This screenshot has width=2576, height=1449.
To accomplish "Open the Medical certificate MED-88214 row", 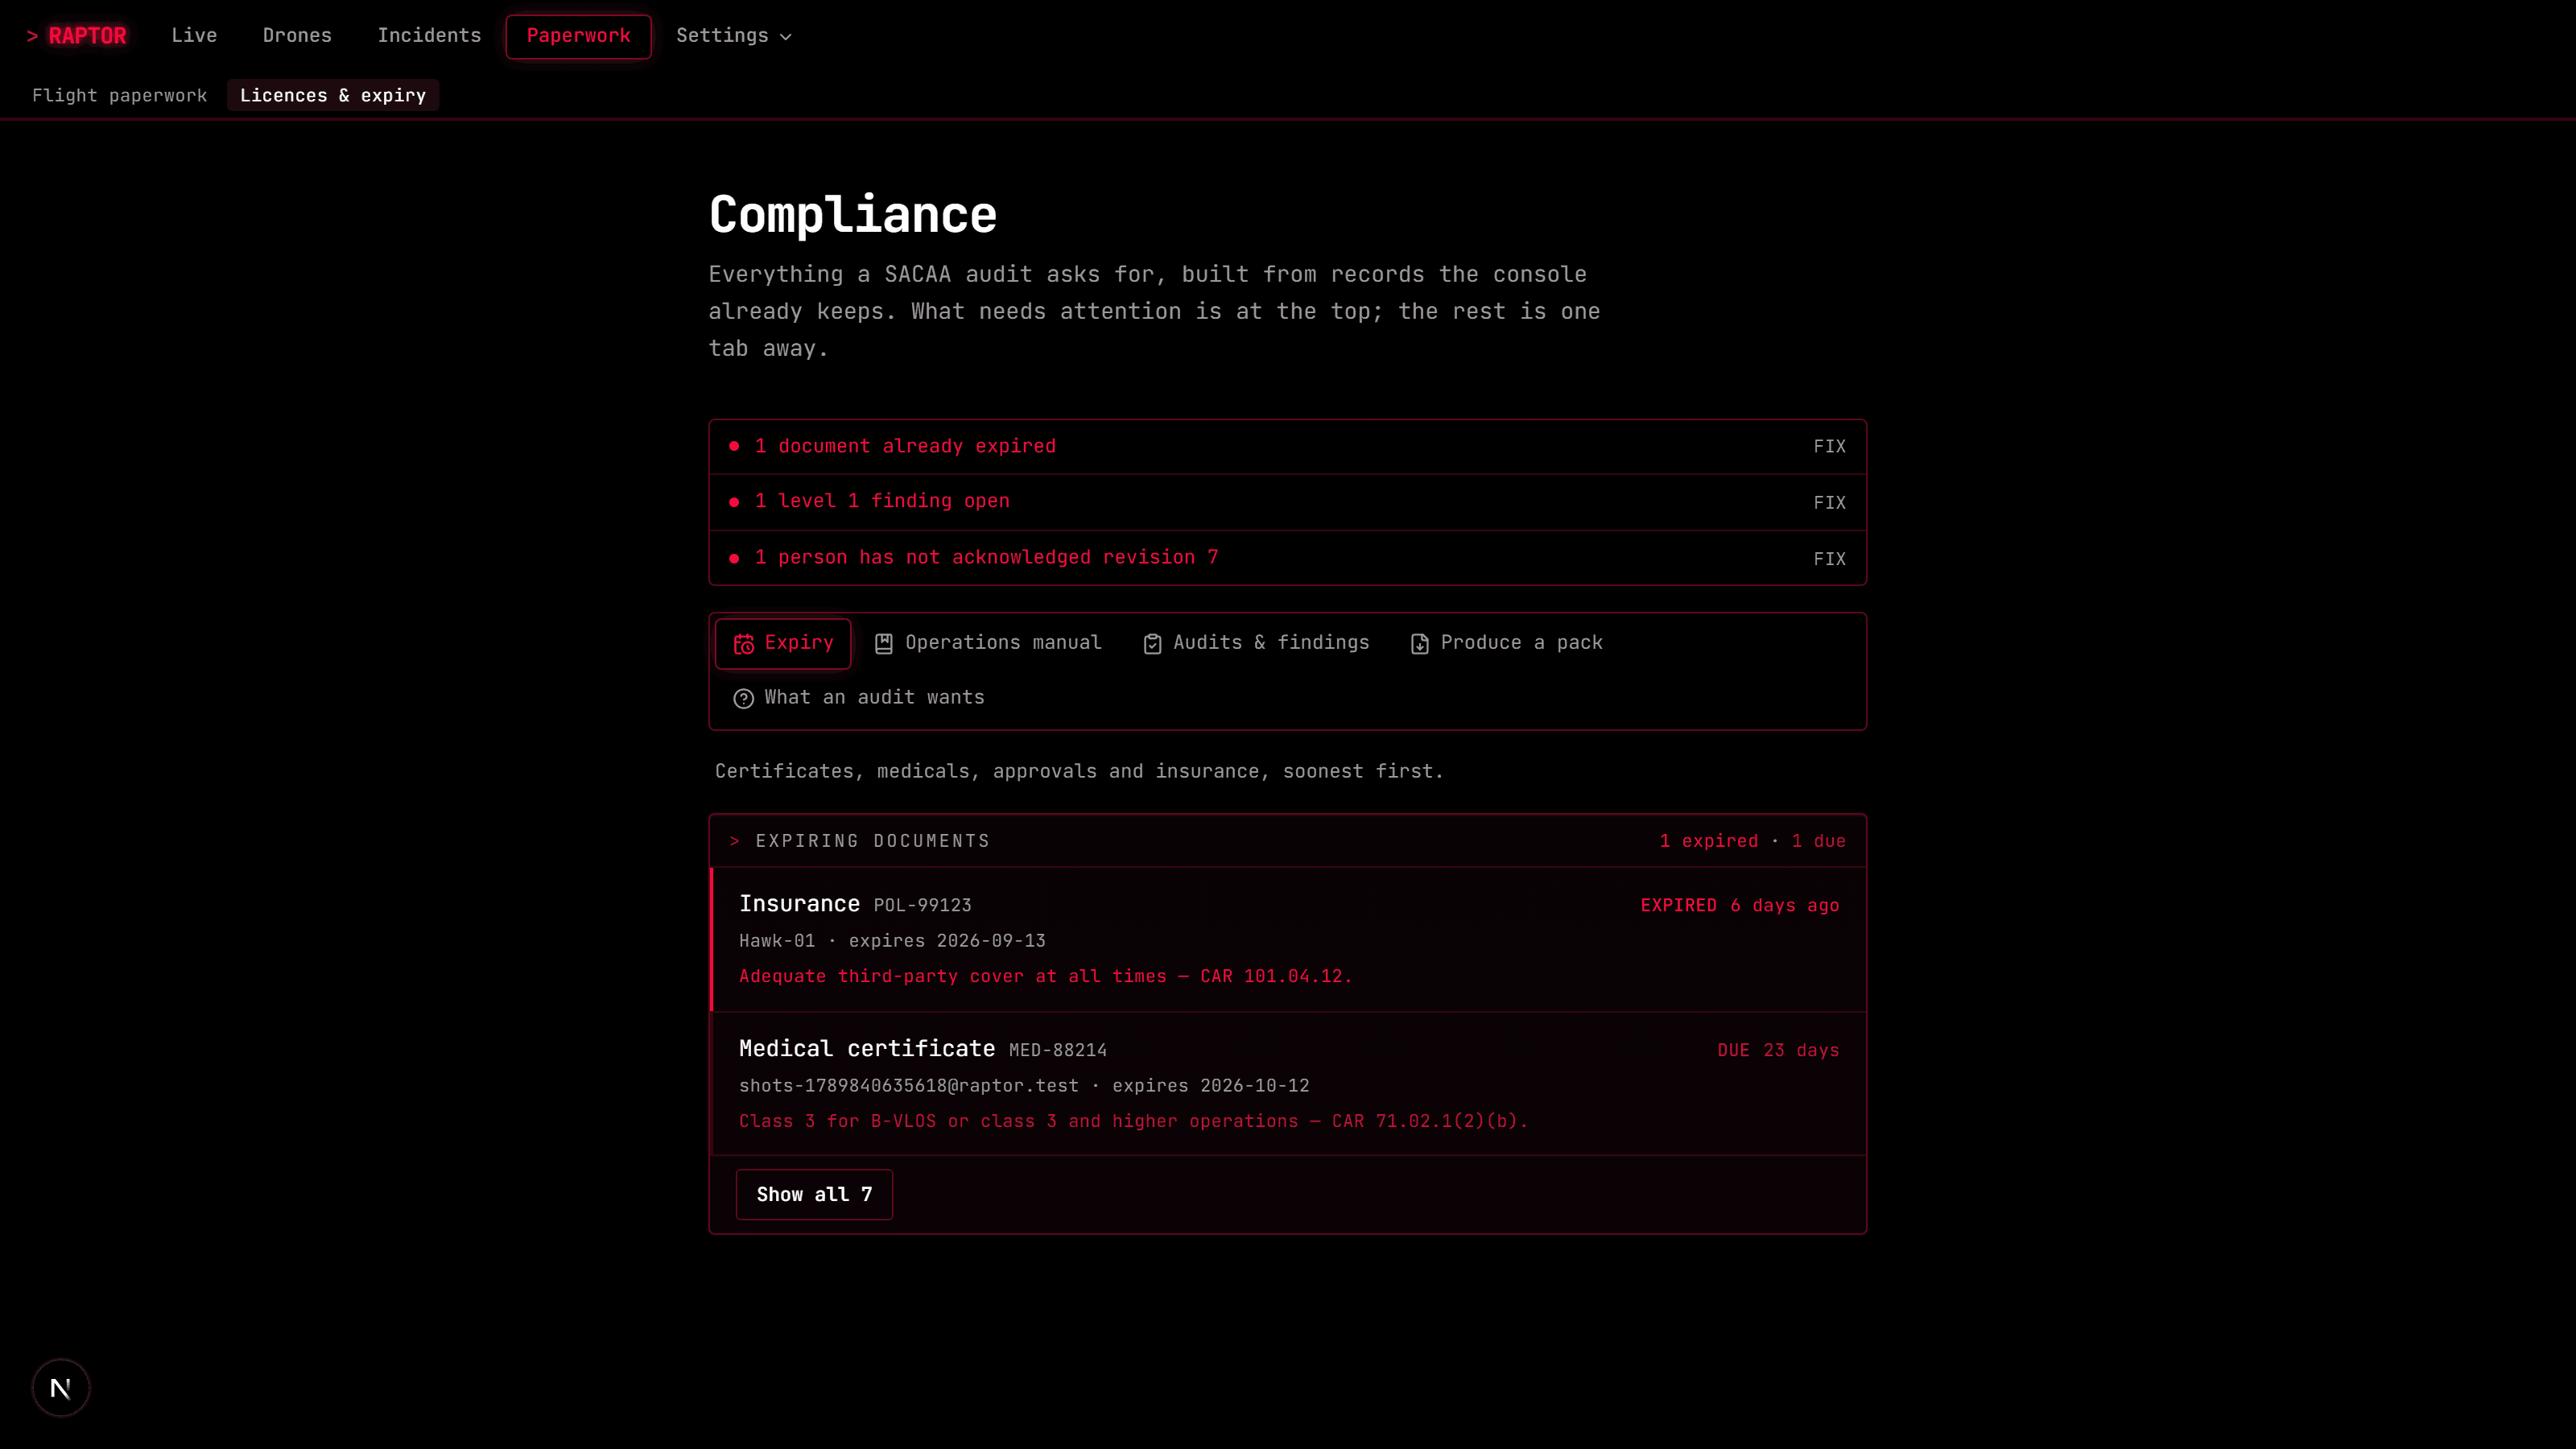I will pyautogui.click(x=1288, y=1084).
